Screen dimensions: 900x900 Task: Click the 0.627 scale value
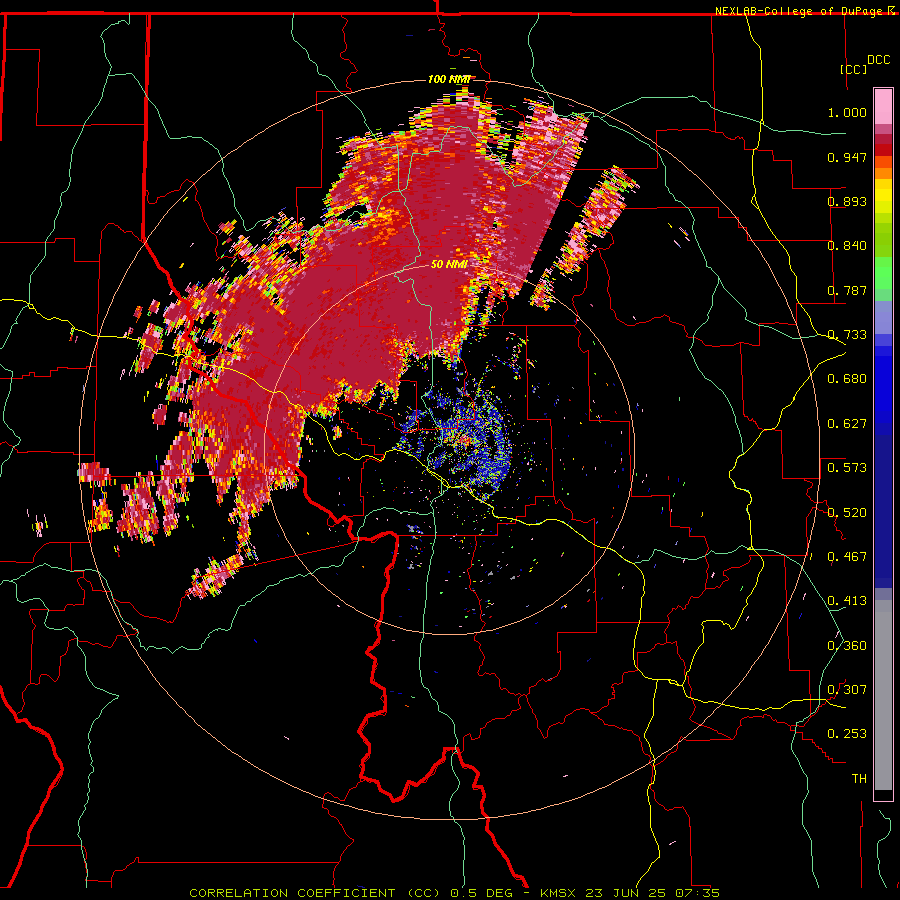847,424
